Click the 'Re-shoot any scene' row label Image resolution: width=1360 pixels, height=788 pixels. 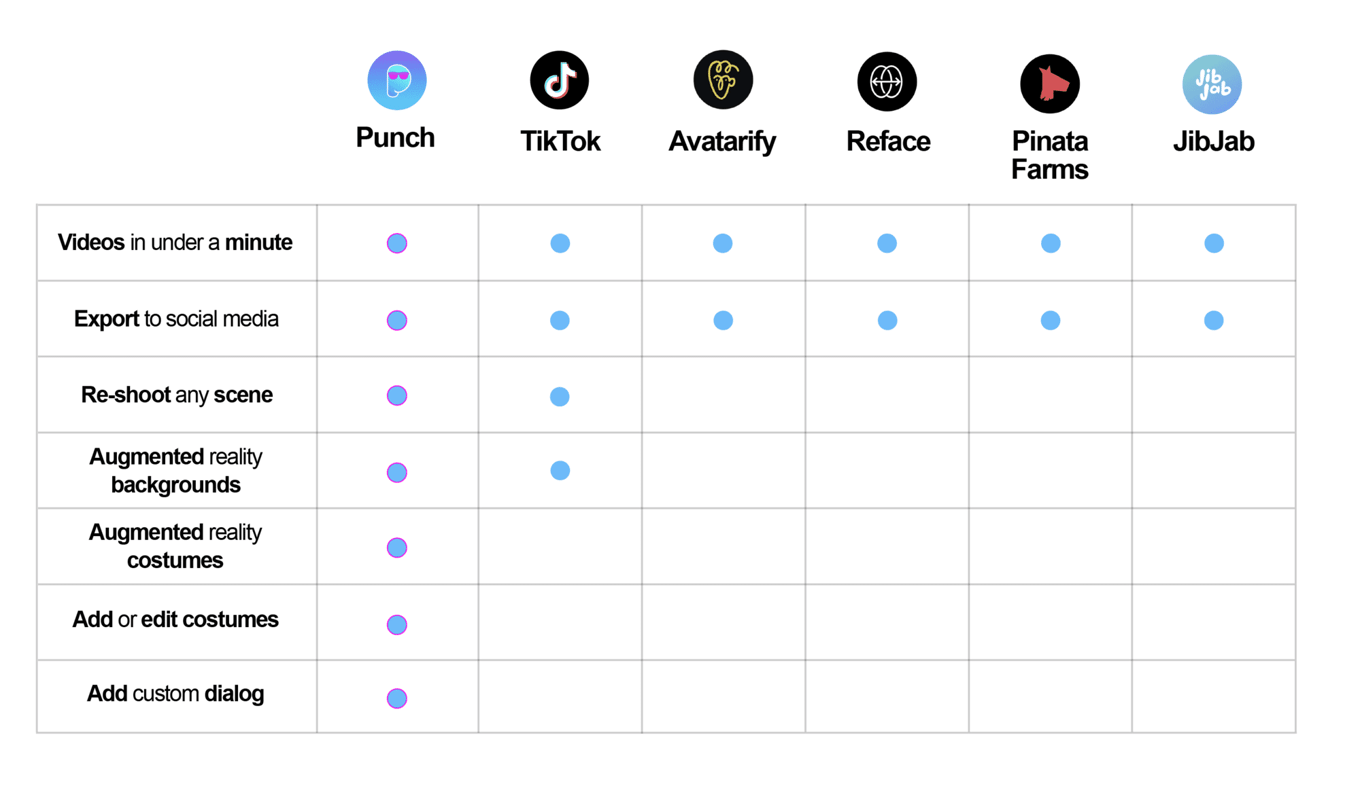pyautogui.click(x=177, y=395)
